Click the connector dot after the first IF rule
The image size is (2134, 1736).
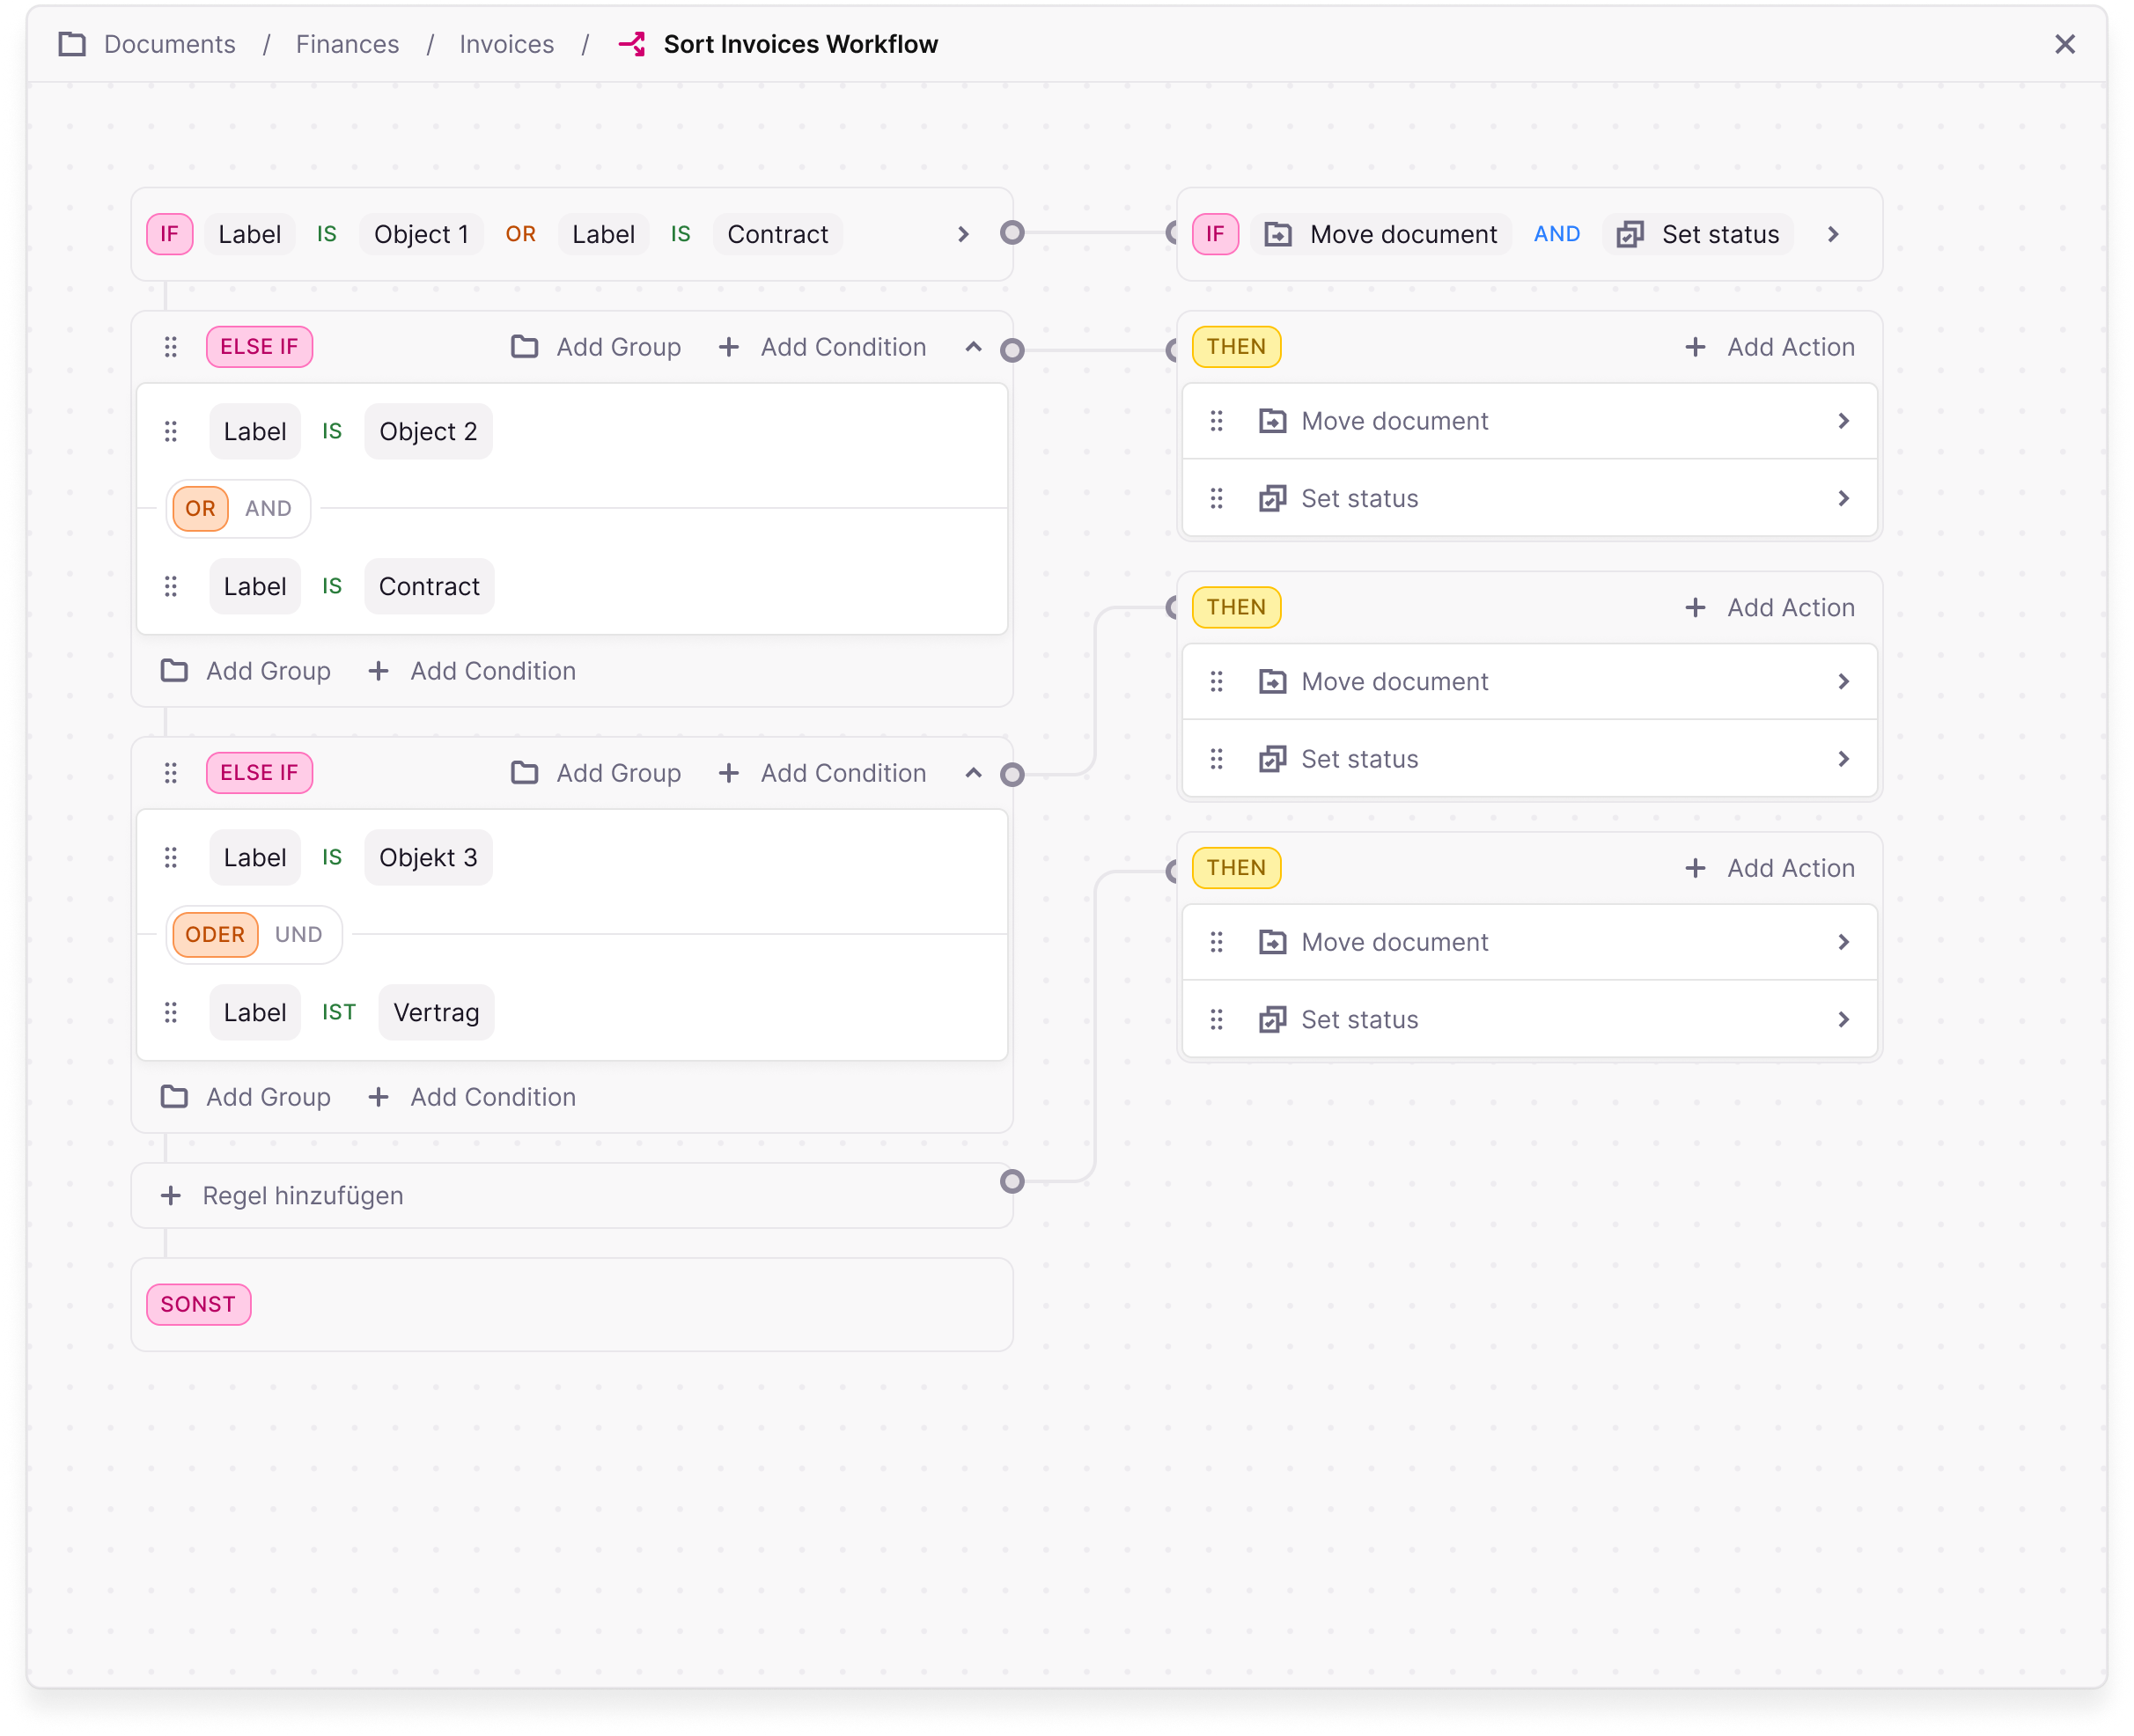(x=1013, y=233)
